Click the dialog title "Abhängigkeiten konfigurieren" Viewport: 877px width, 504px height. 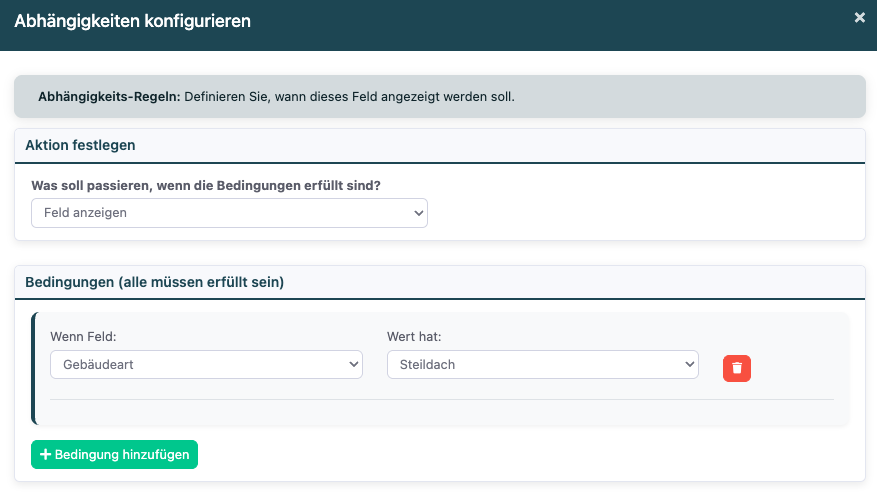pos(133,20)
